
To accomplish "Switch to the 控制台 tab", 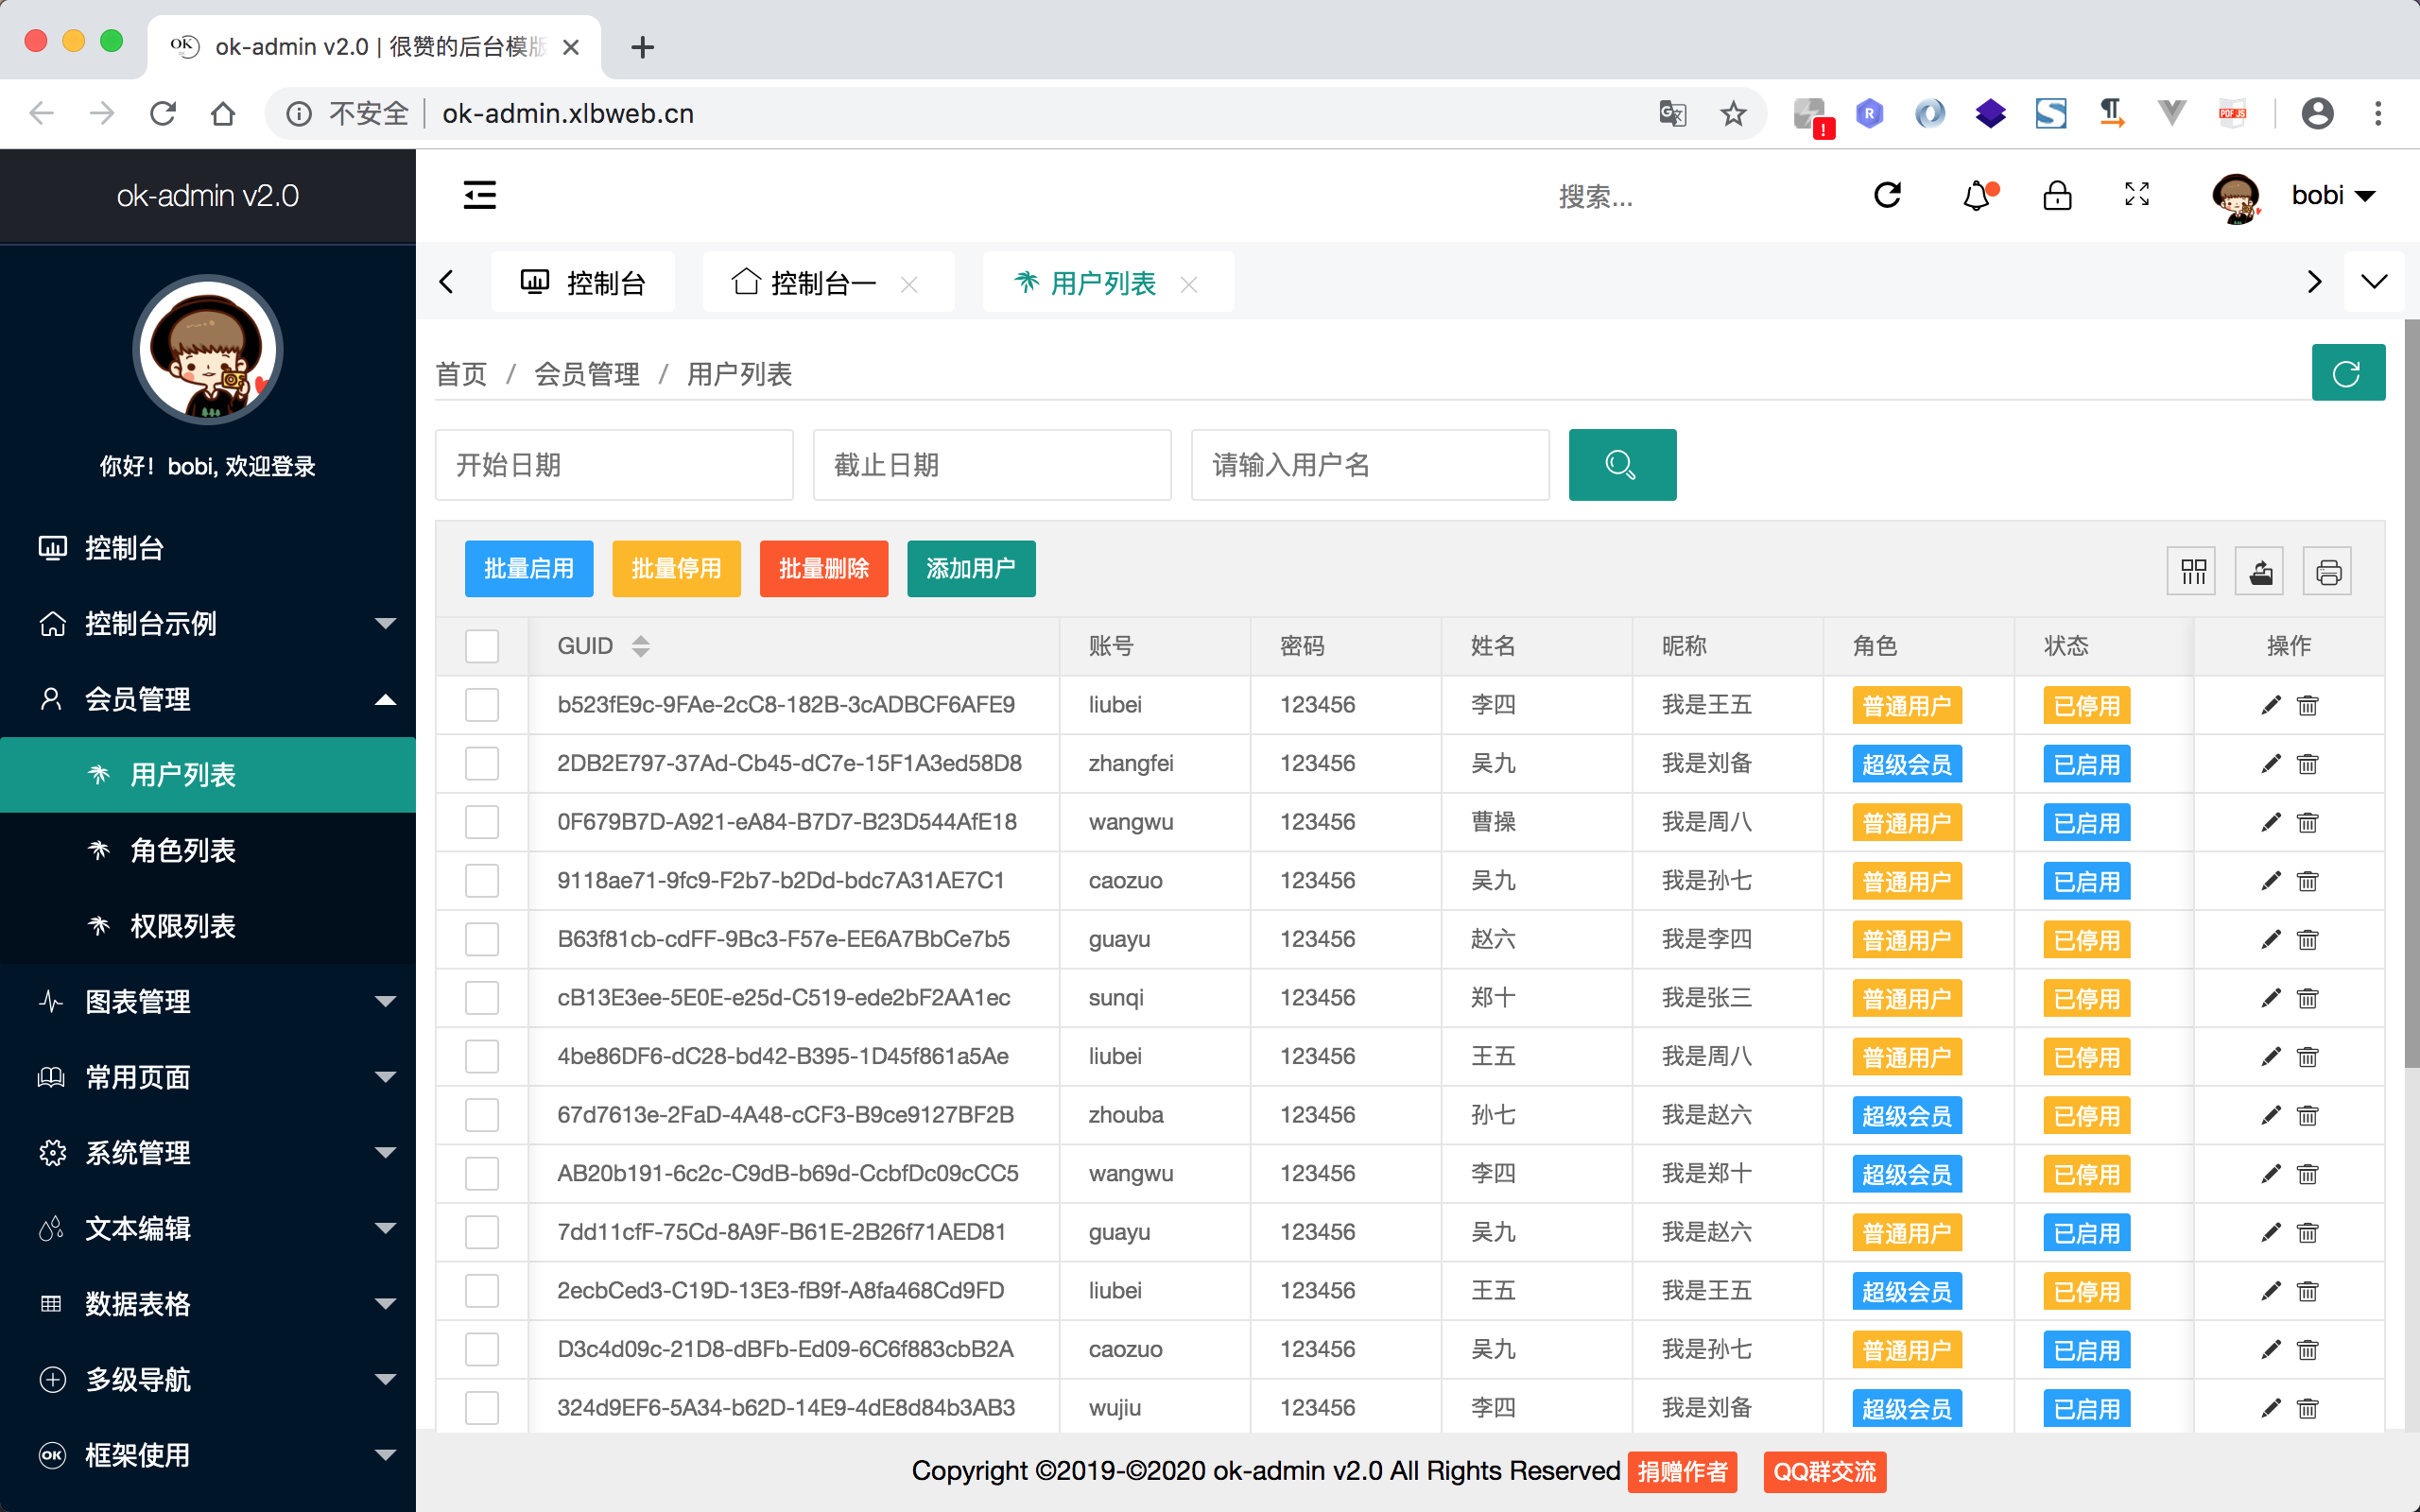I will tap(583, 283).
